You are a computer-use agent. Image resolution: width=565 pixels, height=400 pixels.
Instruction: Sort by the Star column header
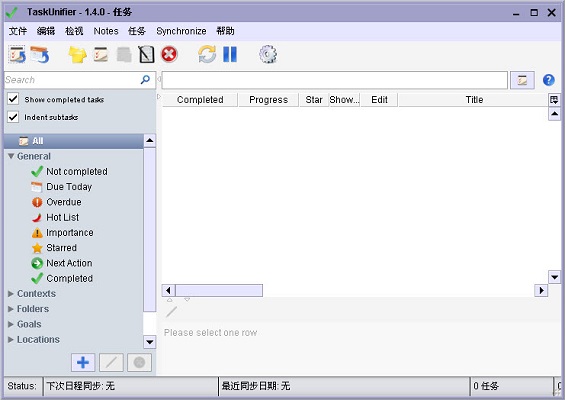pyautogui.click(x=314, y=99)
